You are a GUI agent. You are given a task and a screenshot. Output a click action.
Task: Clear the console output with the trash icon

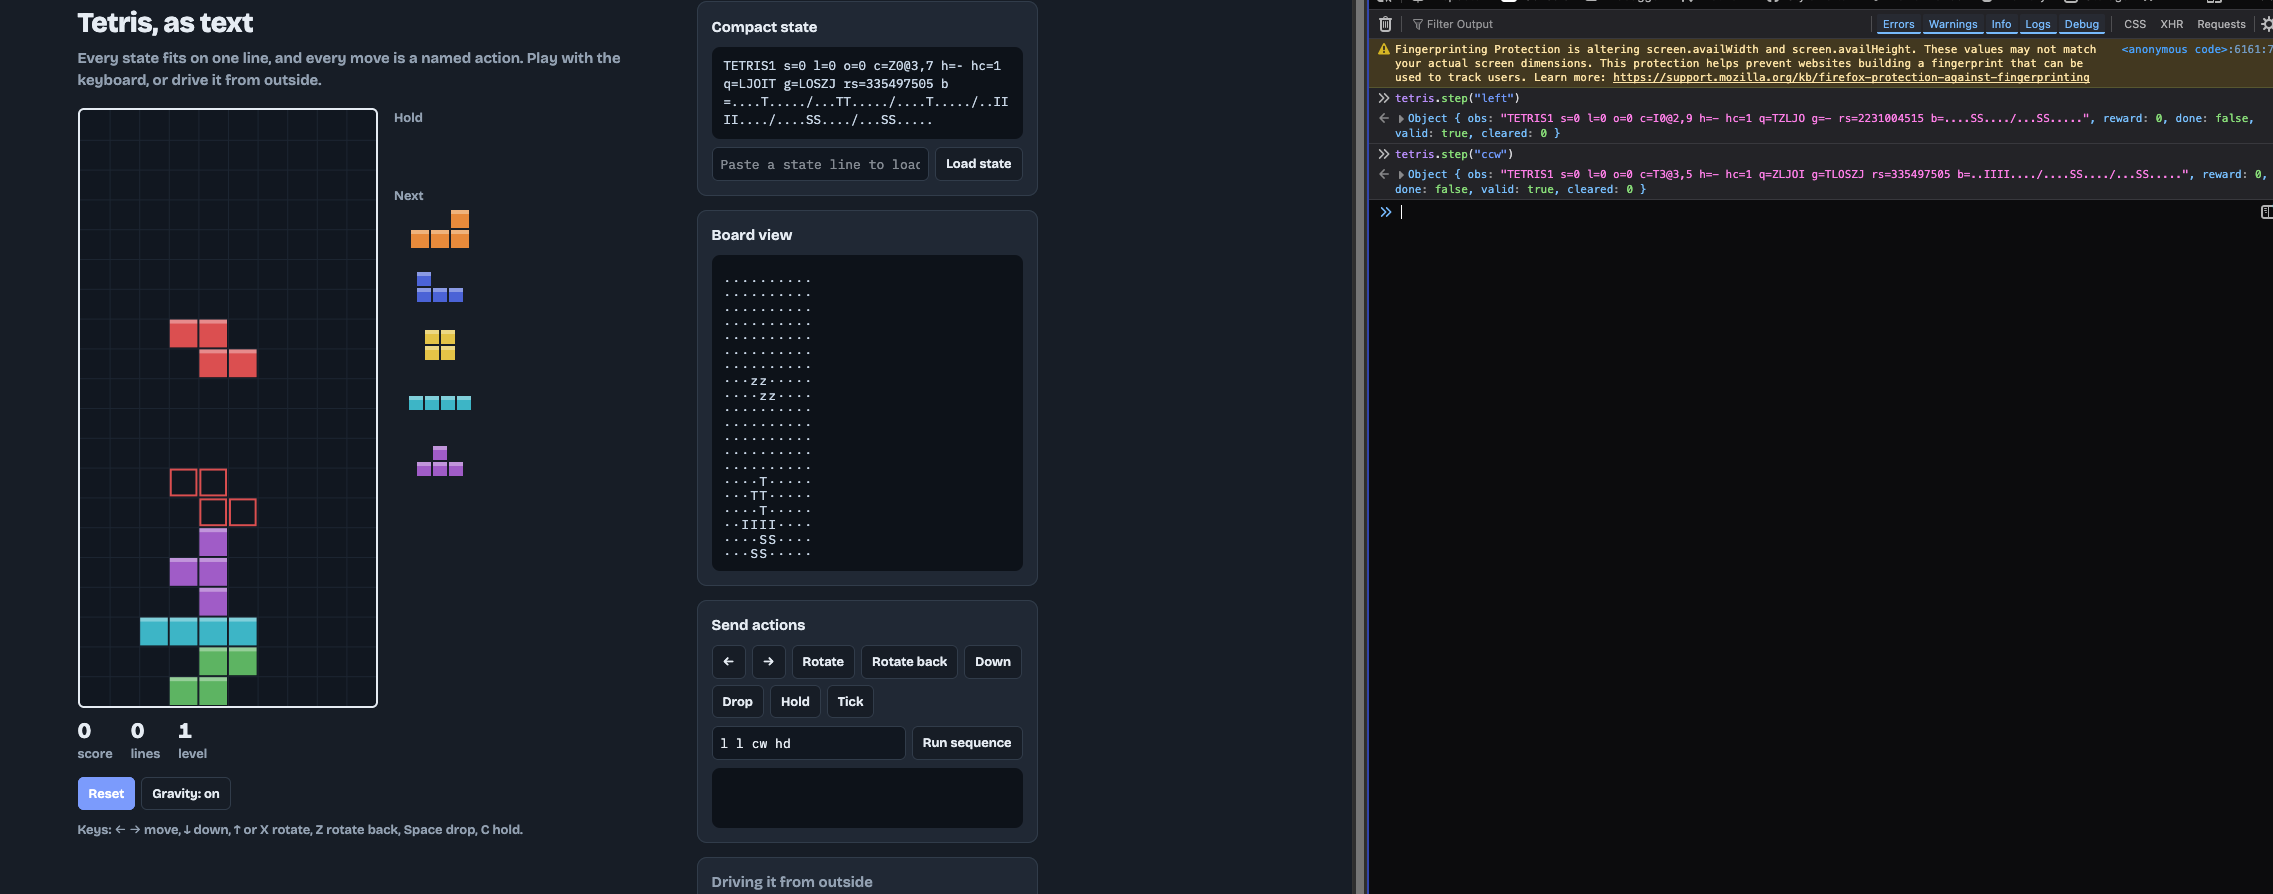coord(1385,24)
